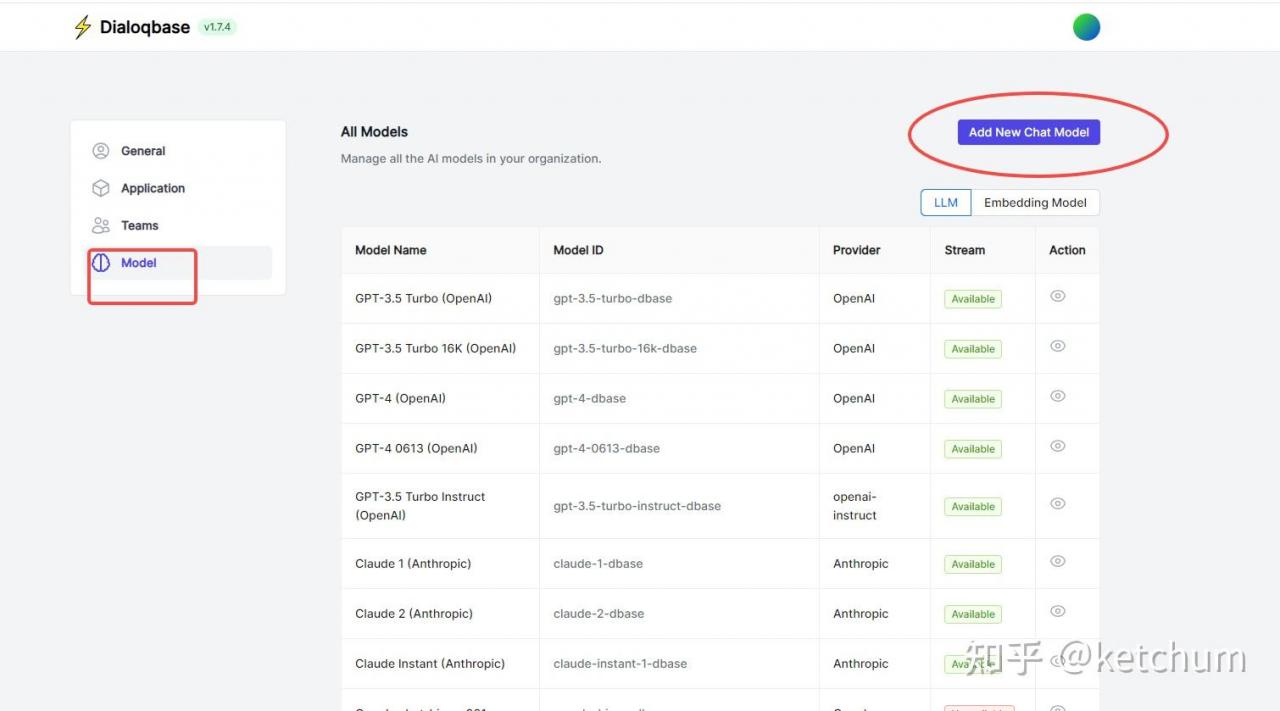Click model ID claude-instant-1-dbase
This screenshot has width=1280, height=711.
tap(620, 663)
